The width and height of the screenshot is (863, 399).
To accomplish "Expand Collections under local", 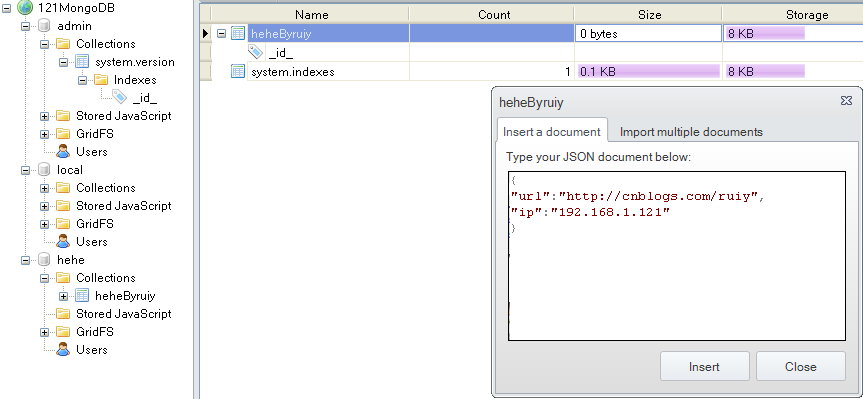I will (45, 188).
